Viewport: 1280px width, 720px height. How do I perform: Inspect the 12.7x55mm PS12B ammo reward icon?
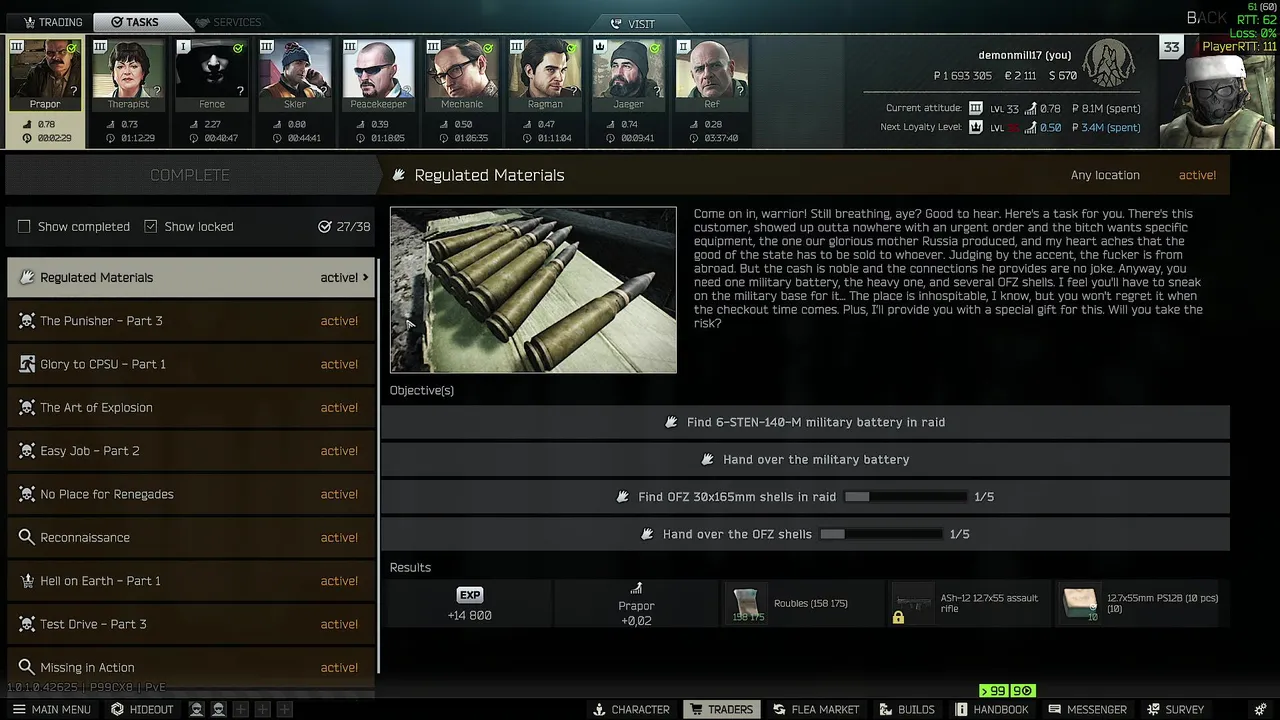[1080, 604]
